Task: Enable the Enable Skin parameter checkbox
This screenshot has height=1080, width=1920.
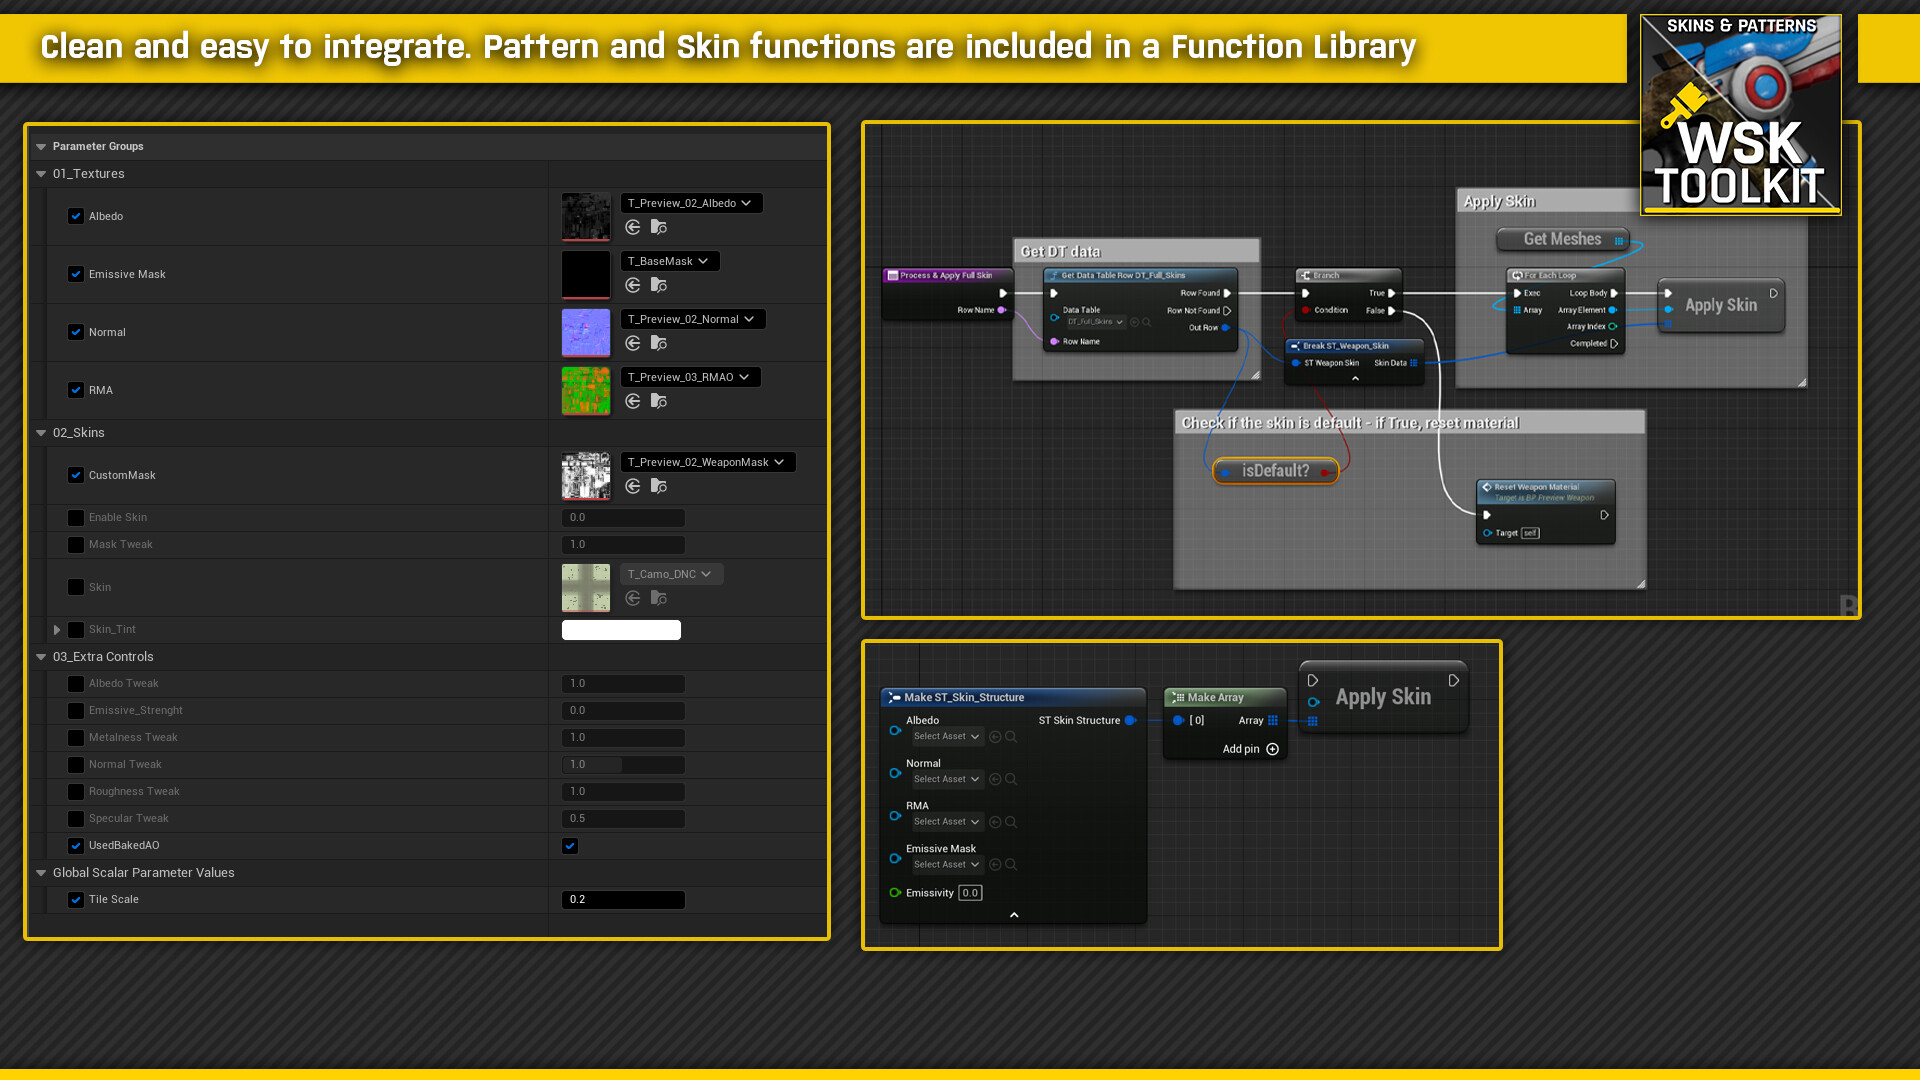Action: click(x=76, y=518)
